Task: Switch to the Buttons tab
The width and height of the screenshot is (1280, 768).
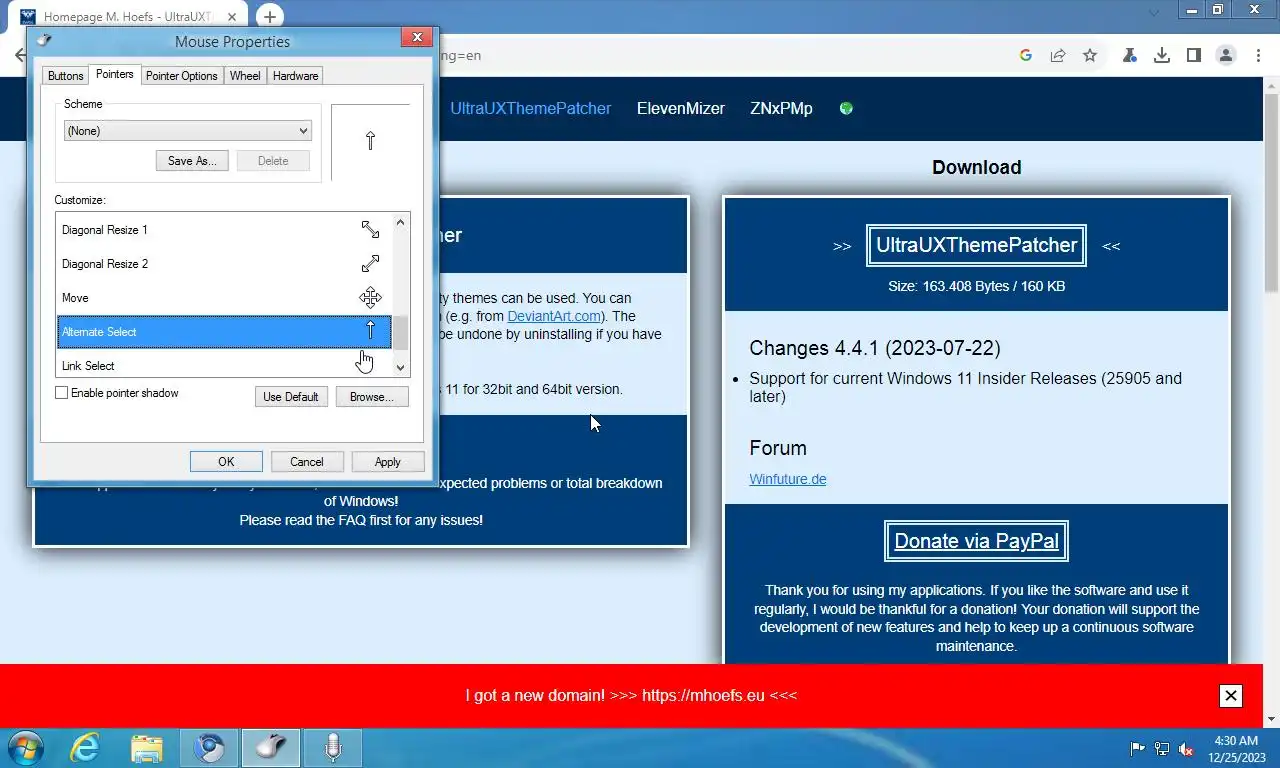Action: pyautogui.click(x=66, y=76)
